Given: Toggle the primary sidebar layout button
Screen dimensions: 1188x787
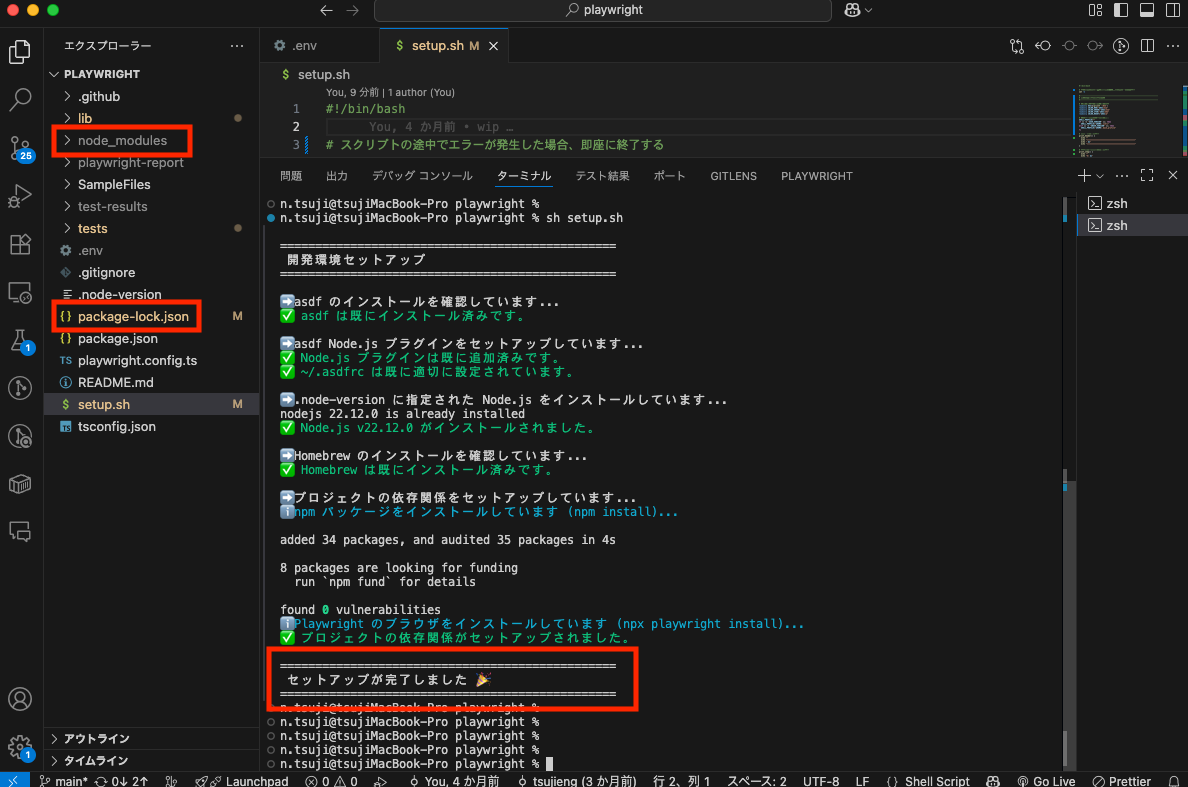Looking at the screenshot, I should [1120, 10].
